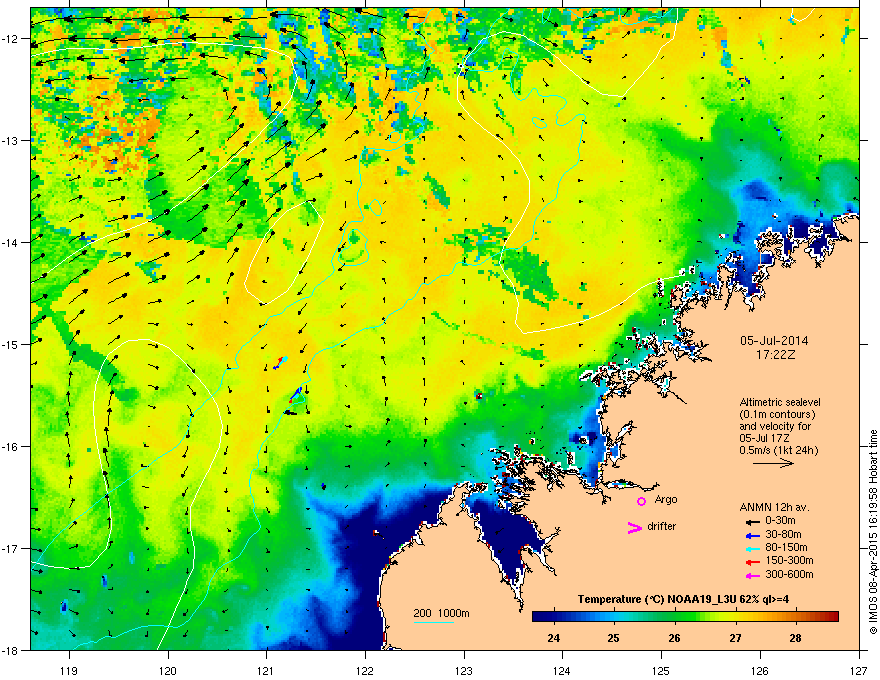Click the 'Argo' legend label

666,500
